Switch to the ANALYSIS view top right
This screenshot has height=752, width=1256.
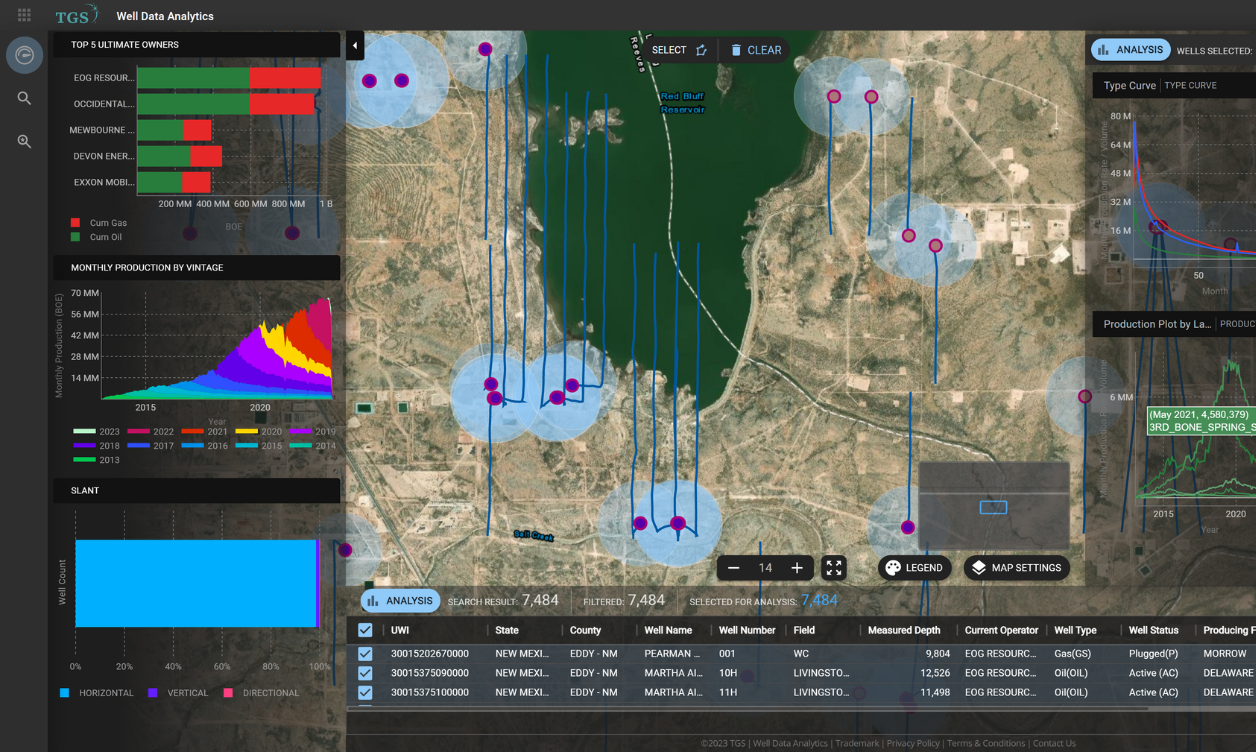pyautogui.click(x=1130, y=49)
